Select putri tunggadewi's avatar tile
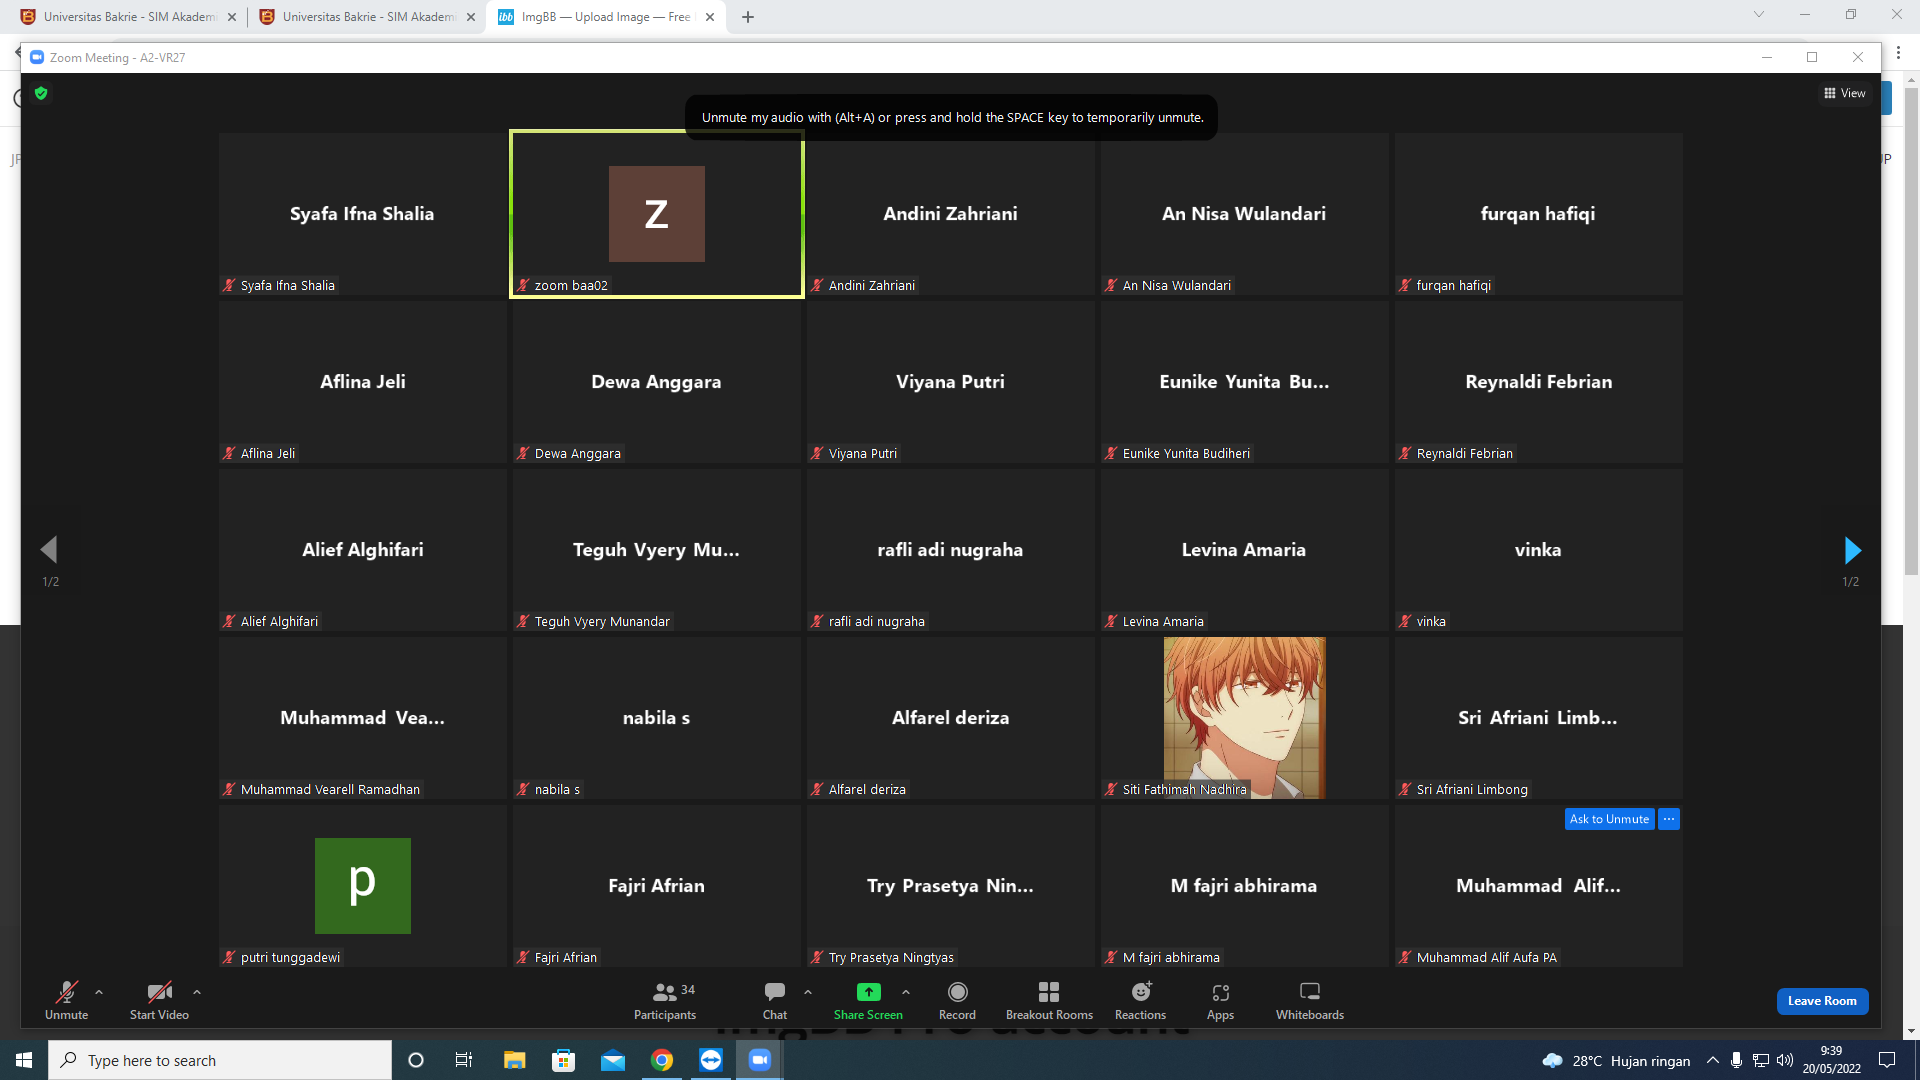The height and width of the screenshot is (1080, 1920). 363,886
